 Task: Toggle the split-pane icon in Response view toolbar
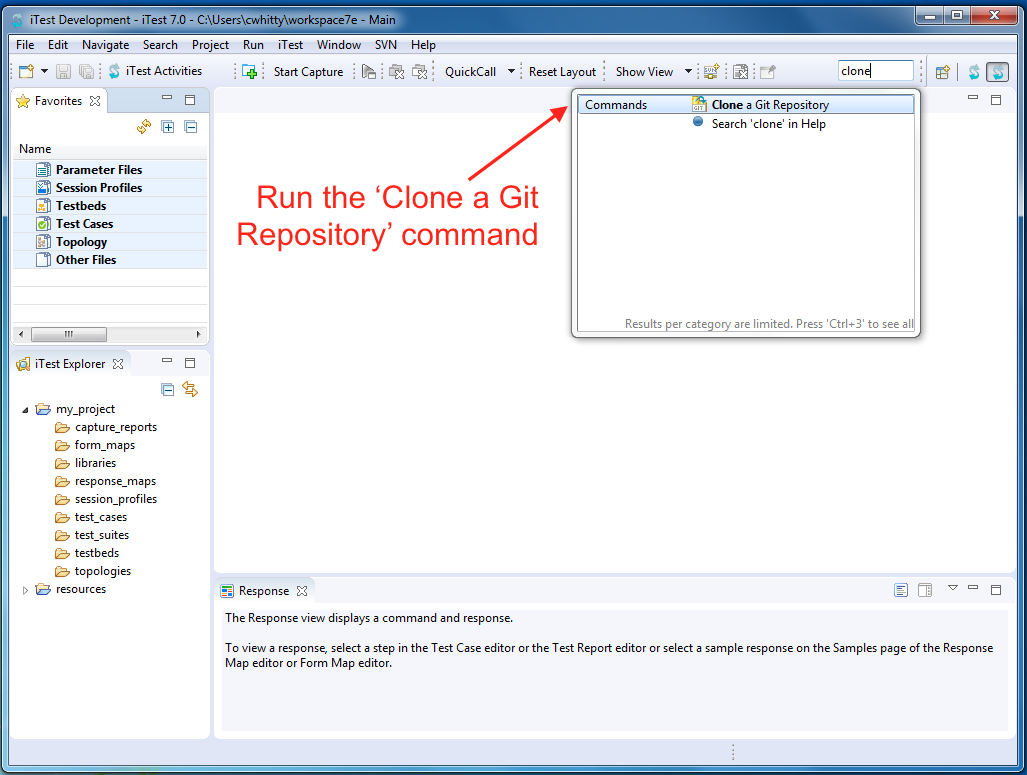925,590
